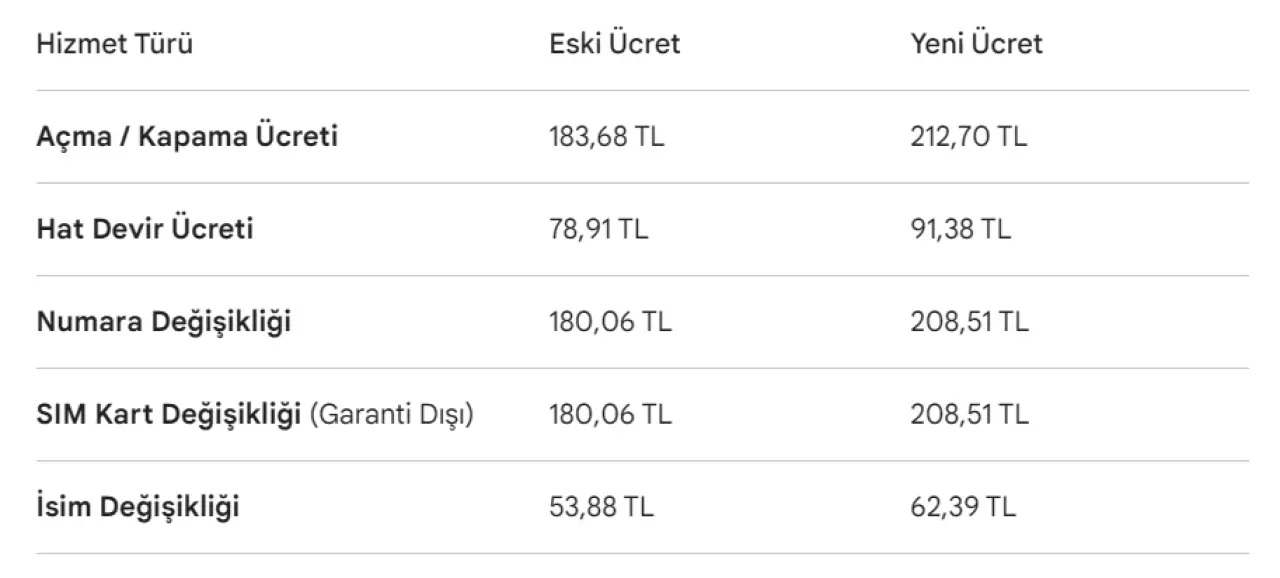Click the Hizmet Türü column header
The width and height of the screenshot is (1280, 578).
click(115, 44)
